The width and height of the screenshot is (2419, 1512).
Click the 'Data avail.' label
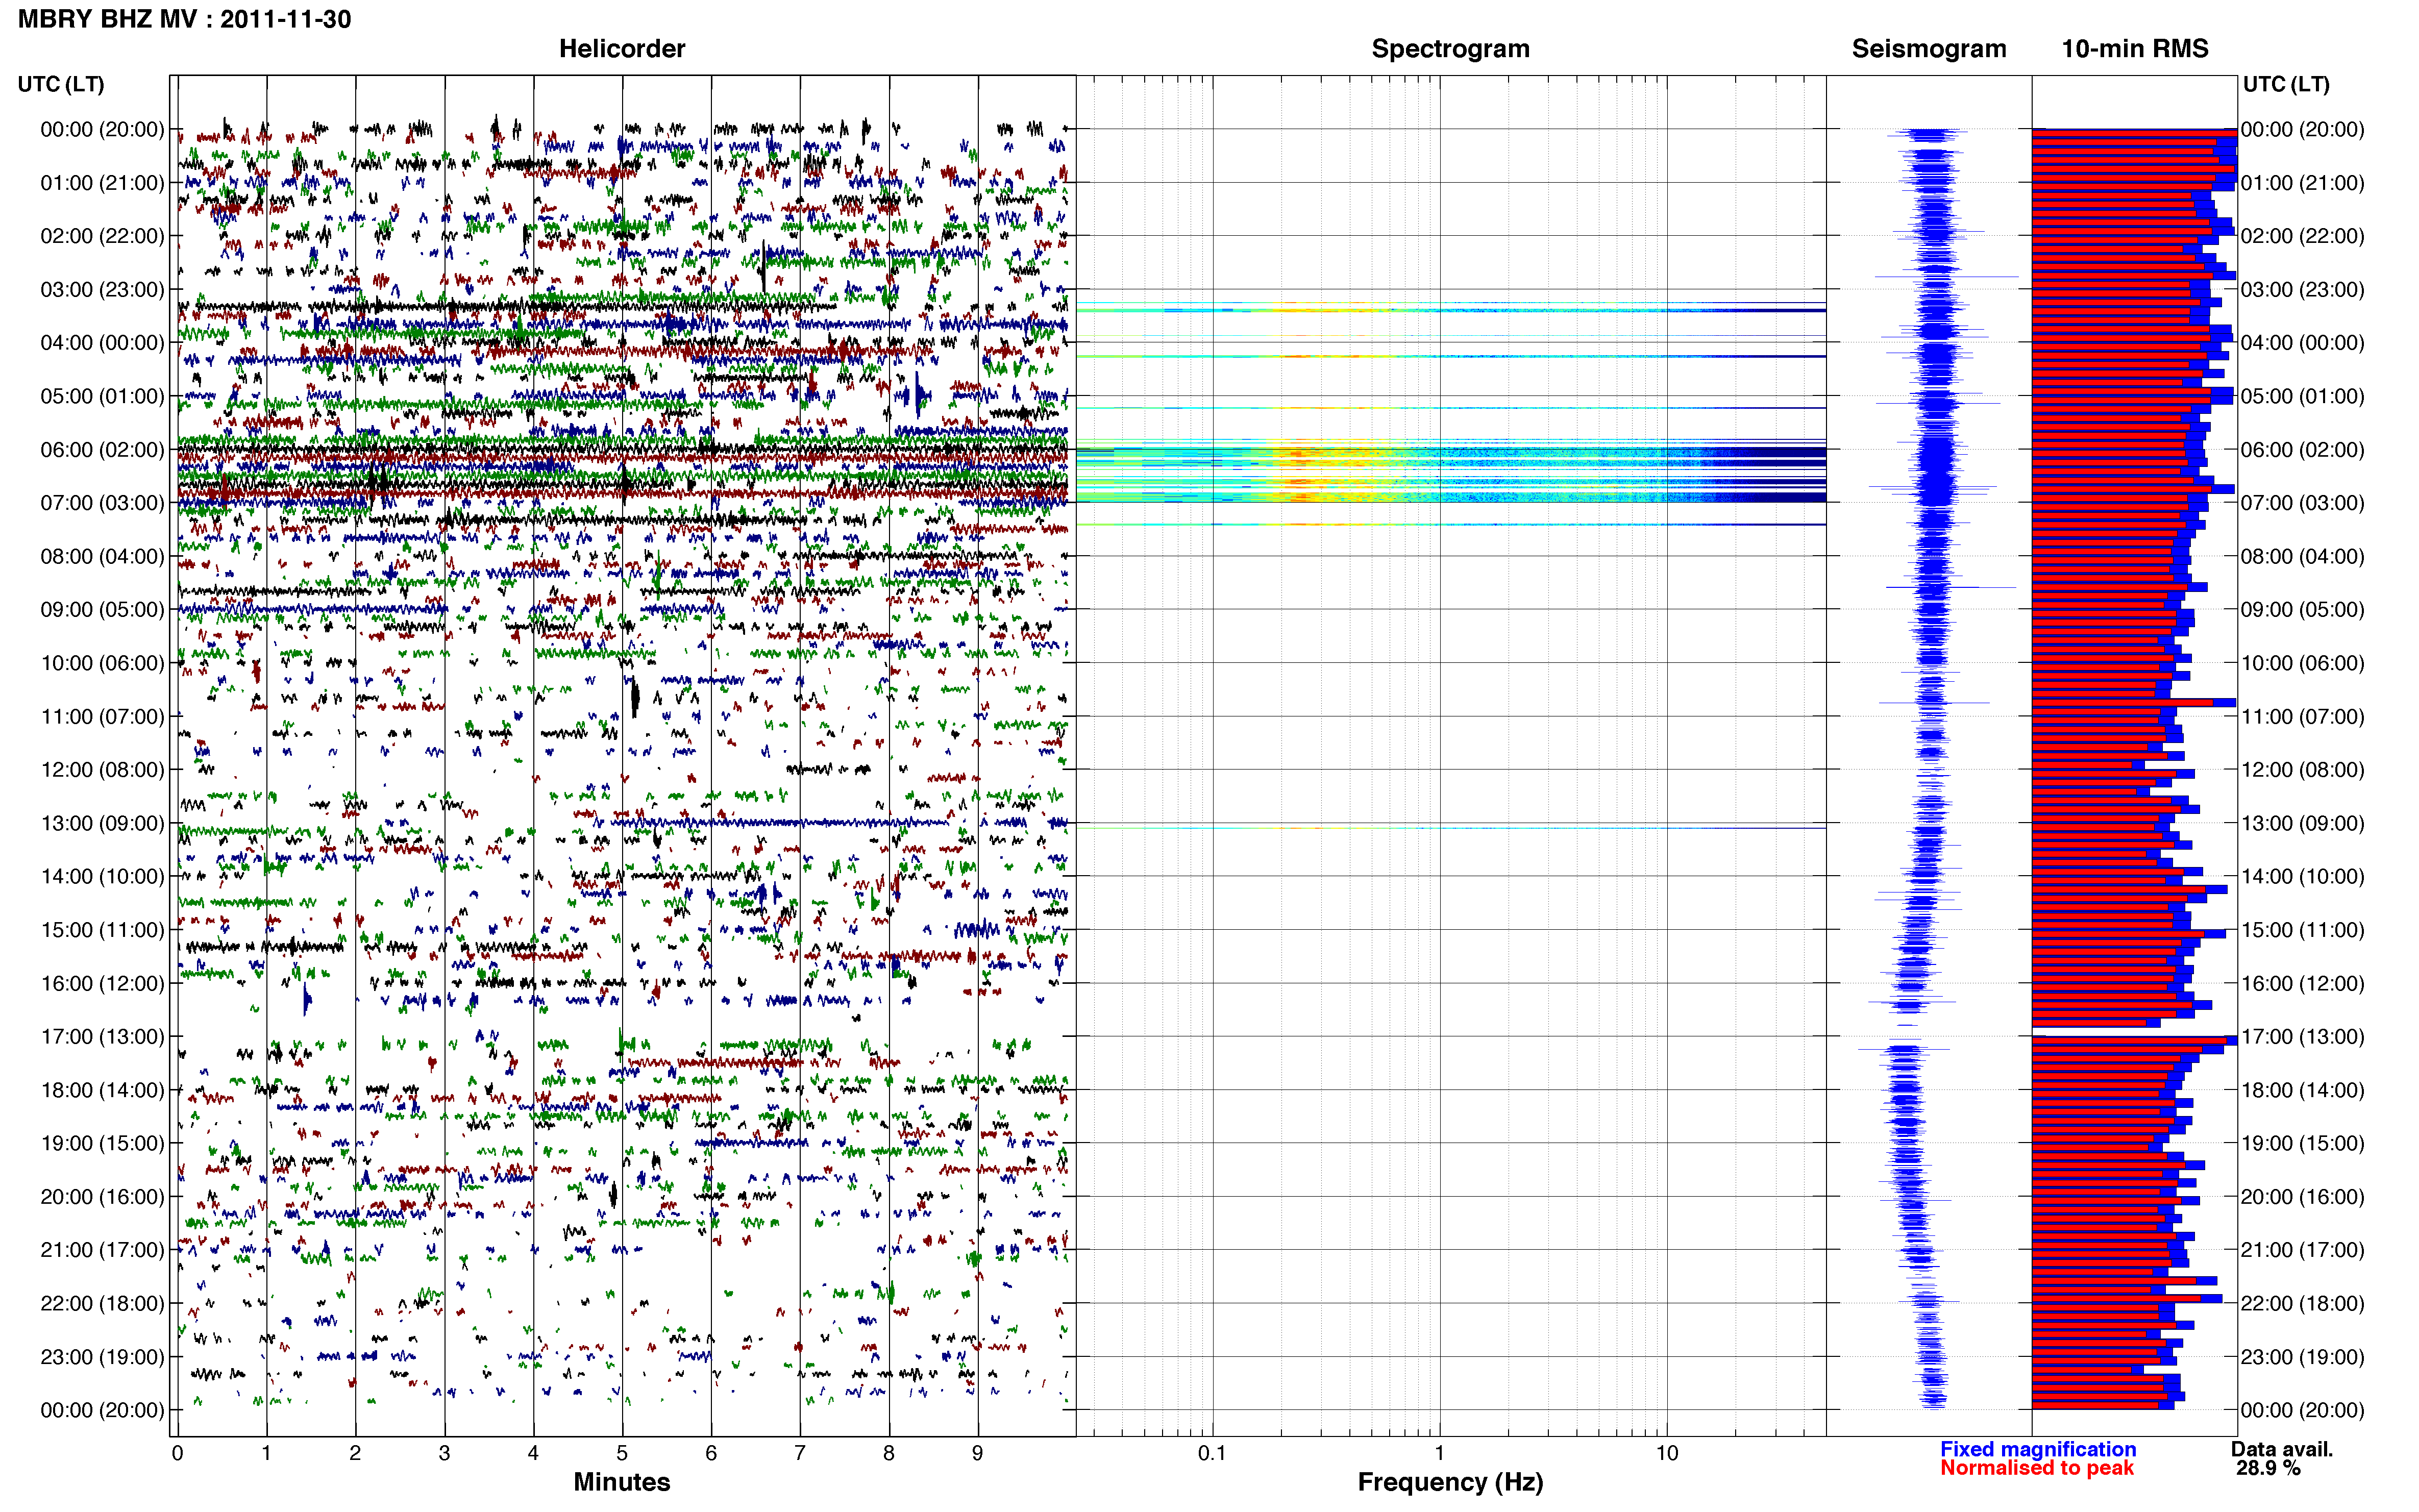pos(2281,1449)
